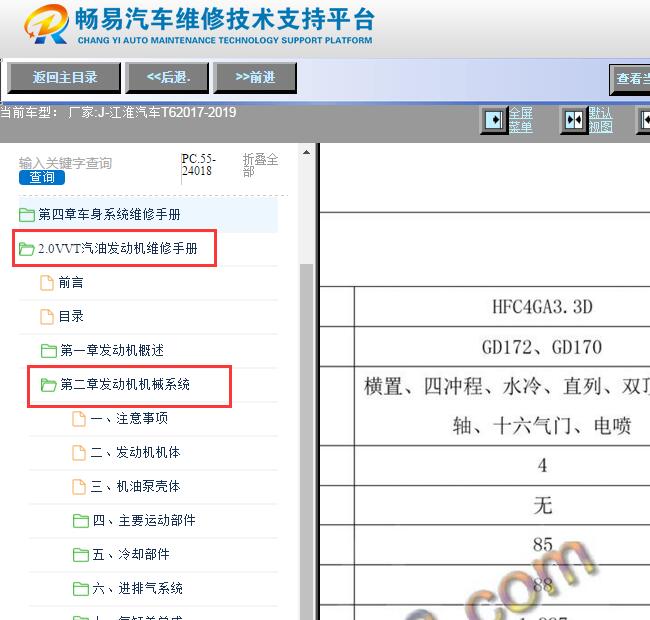Expand 四、主要运动部件 folder
The width and height of the screenshot is (650, 620).
point(144,521)
